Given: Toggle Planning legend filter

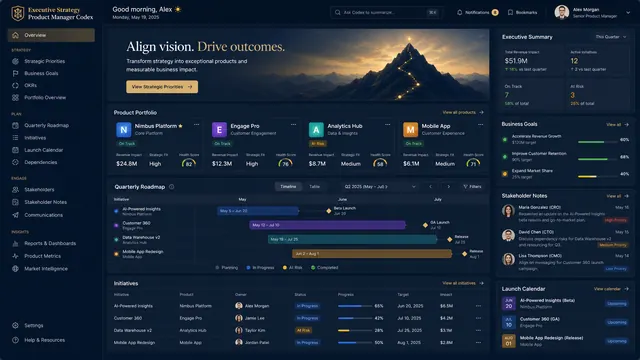Looking at the screenshot, I should click(227, 268).
